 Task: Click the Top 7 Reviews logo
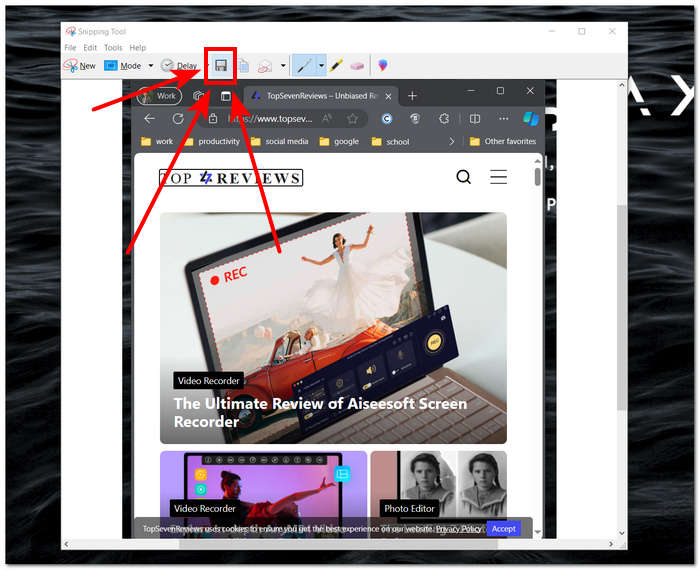(x=231, y=178)
